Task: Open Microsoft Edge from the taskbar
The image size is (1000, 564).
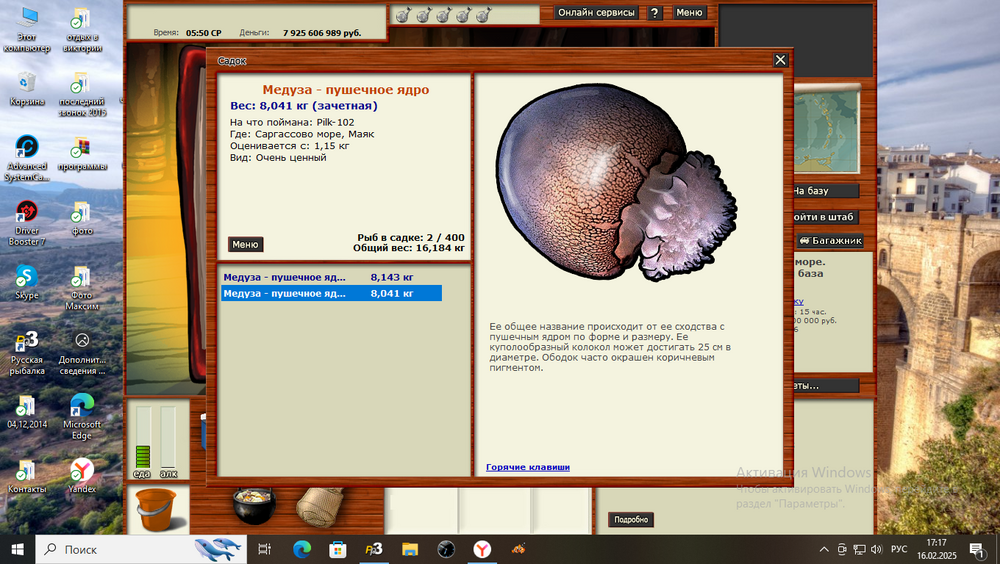Action: (x=302, y=549)
